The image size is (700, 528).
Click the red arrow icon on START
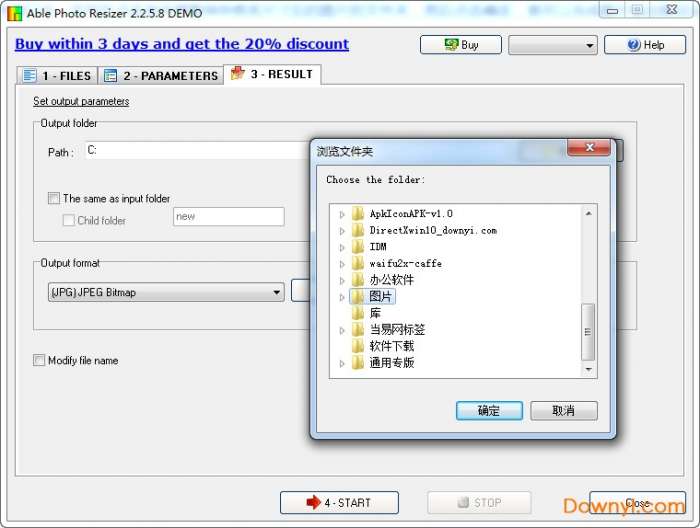(x=314, y=502)
